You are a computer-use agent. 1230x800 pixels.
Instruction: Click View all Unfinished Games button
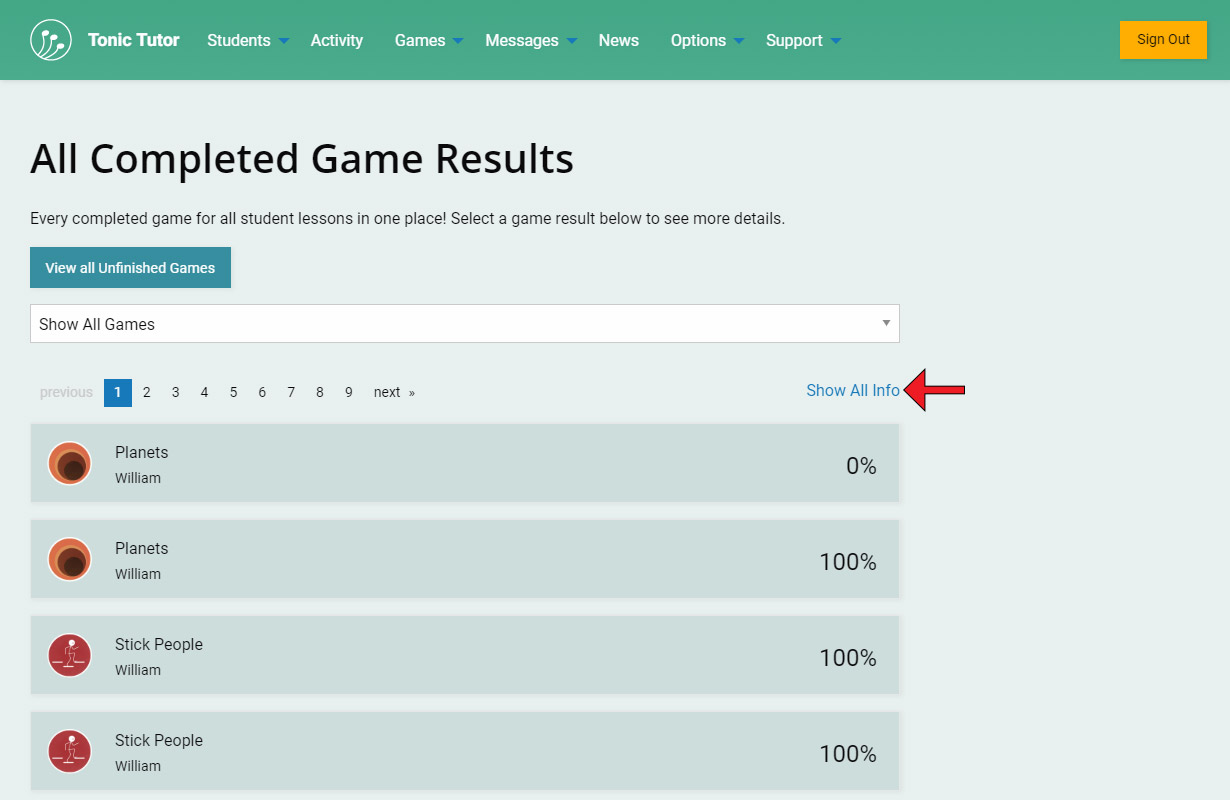tap(130, 268)
